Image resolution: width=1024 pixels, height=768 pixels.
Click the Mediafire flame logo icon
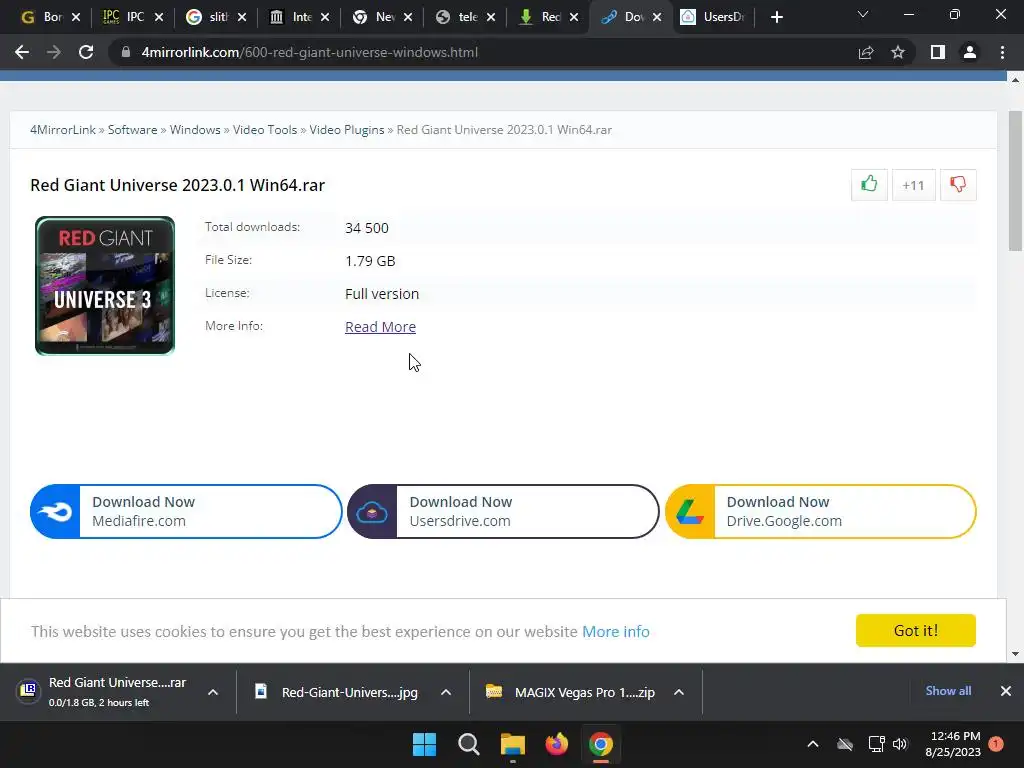(x=56, y=512)
